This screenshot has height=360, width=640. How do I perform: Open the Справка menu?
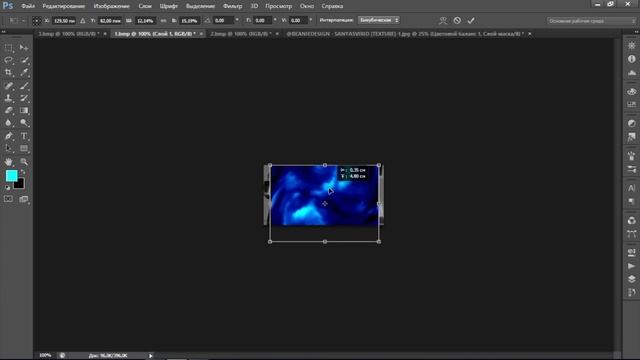332,6
